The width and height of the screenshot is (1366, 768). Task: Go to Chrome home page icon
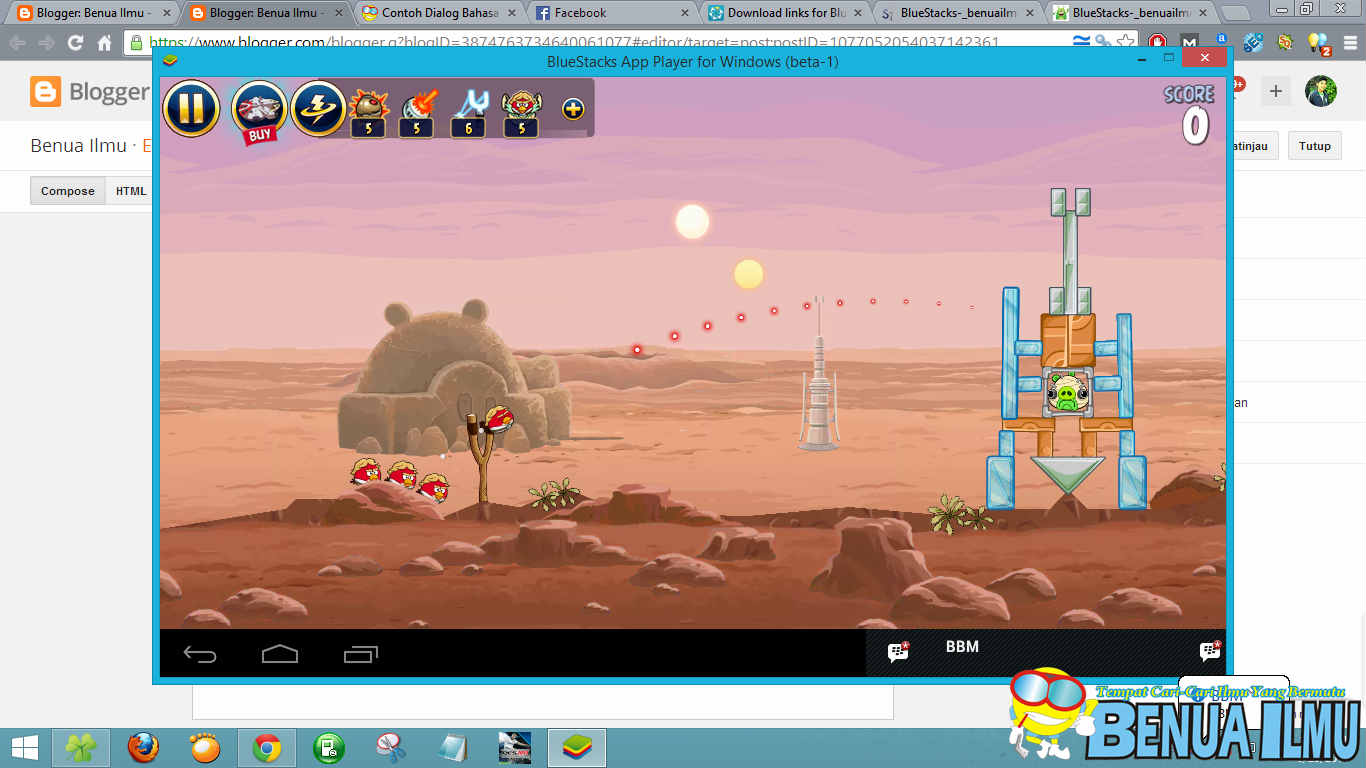(x=104, y=43)
